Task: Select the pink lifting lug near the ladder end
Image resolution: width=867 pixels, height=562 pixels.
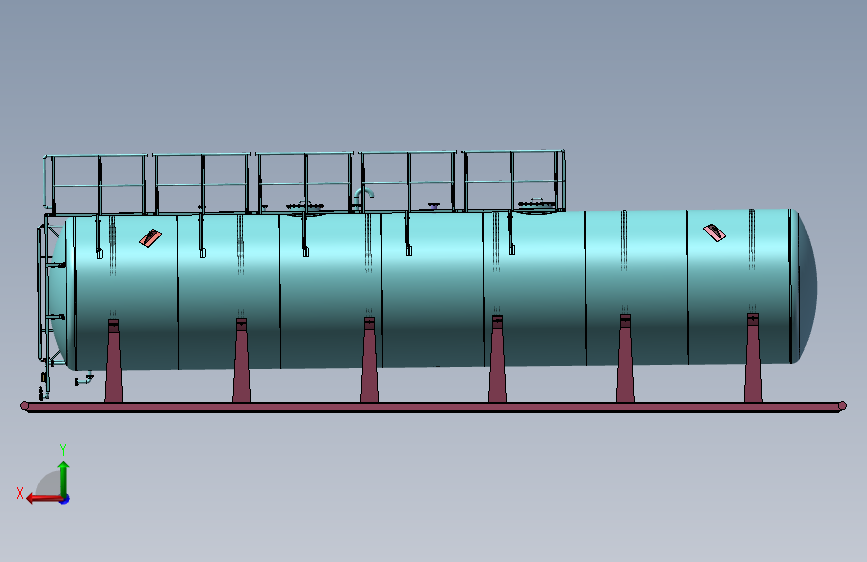Action: 150,238
